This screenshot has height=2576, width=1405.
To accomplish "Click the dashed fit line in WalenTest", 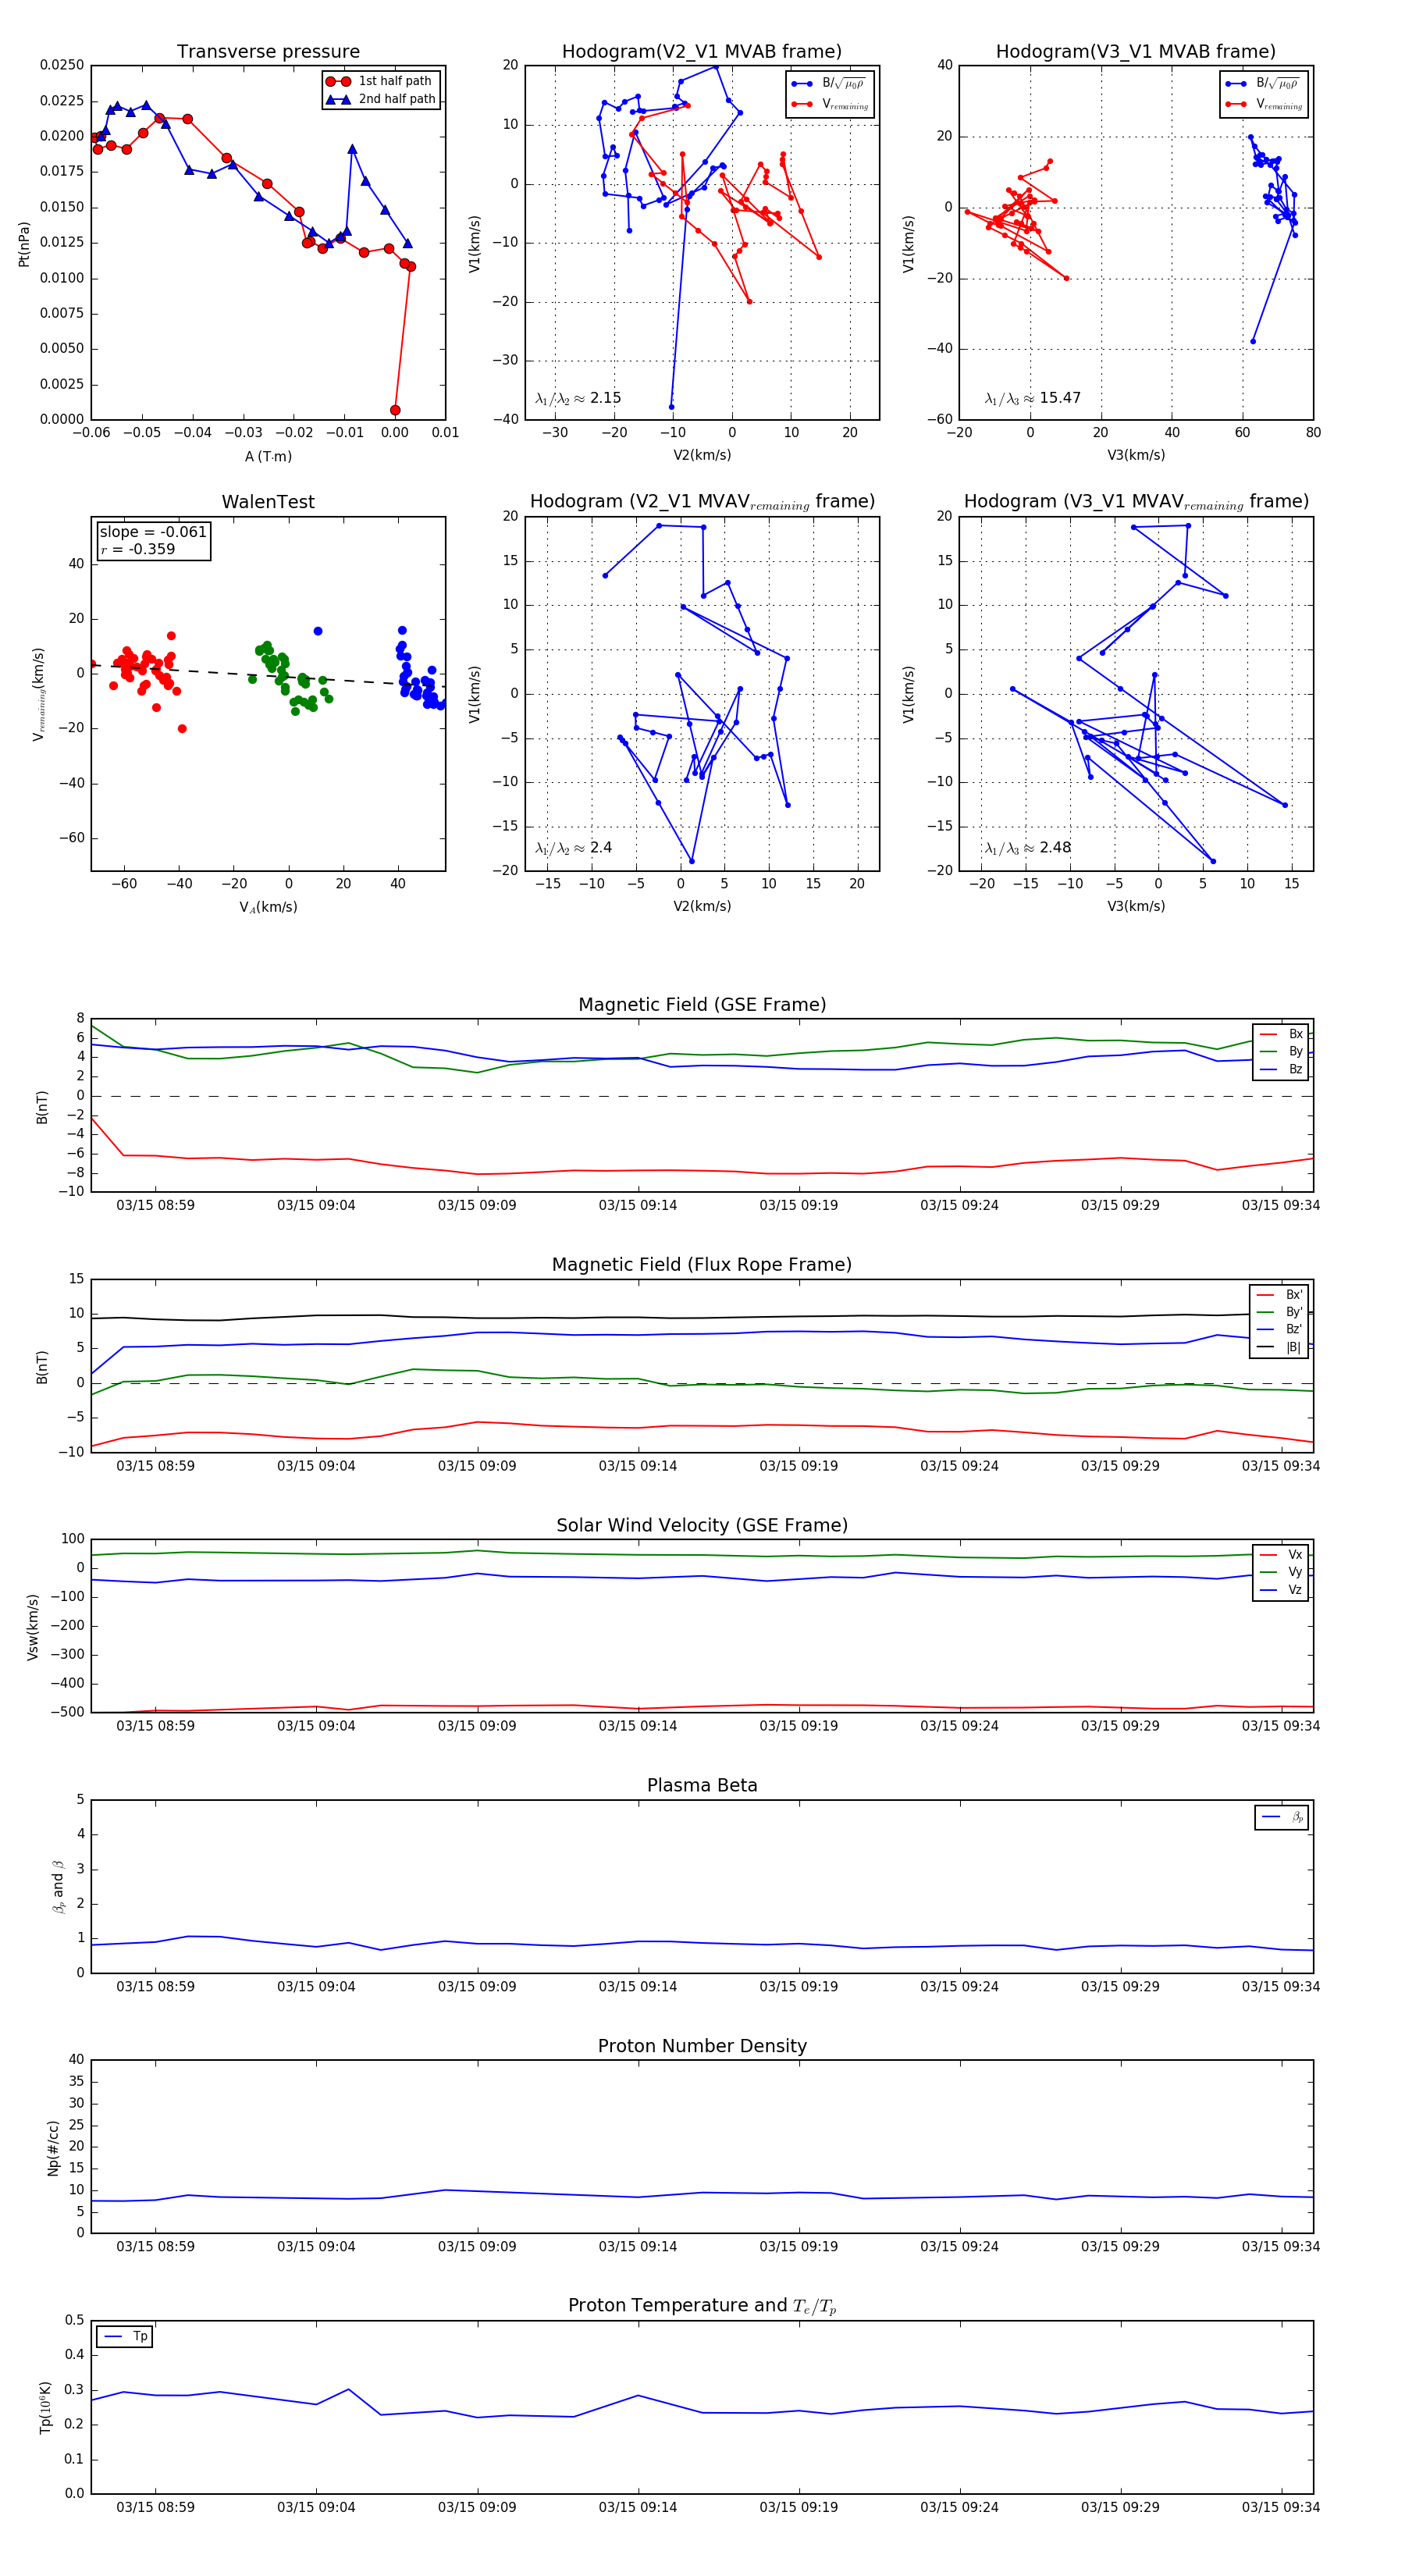I will pyautogui.click(x=268, y=675).
